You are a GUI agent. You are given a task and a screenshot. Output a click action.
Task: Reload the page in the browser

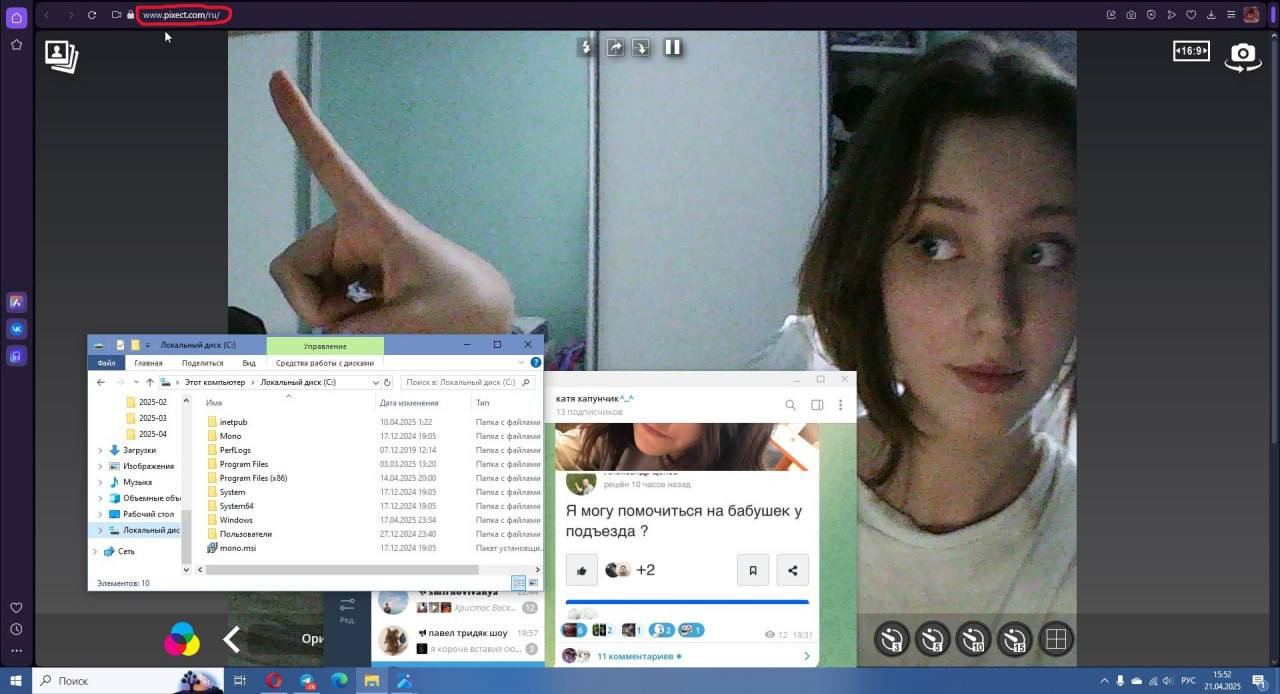click(92, 15)
